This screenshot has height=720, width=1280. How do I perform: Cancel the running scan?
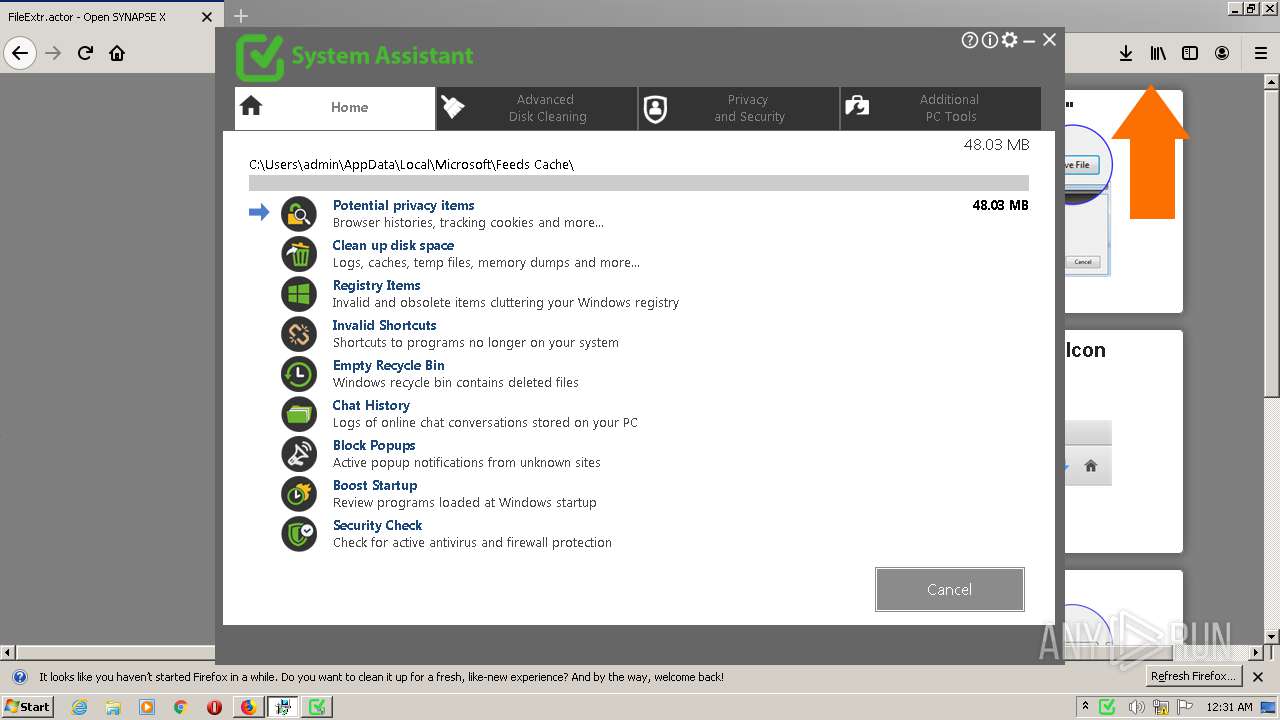pos(949,589)
